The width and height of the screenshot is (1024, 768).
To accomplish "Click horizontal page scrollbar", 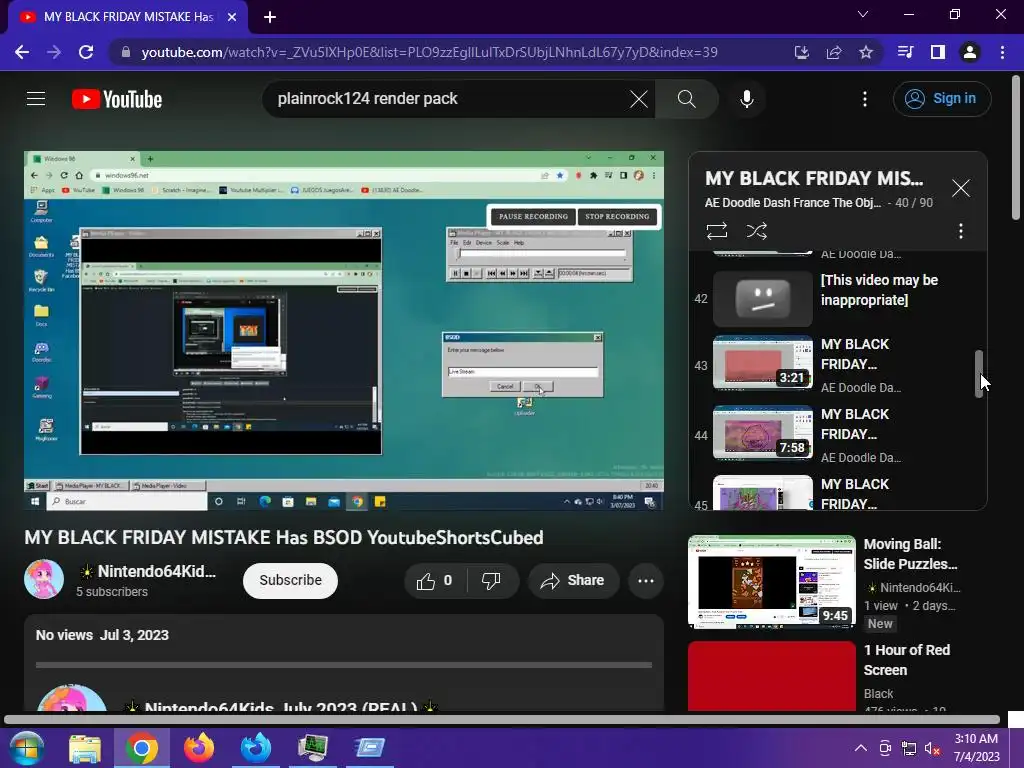I will pyautogui.click(x=502, y=720).
